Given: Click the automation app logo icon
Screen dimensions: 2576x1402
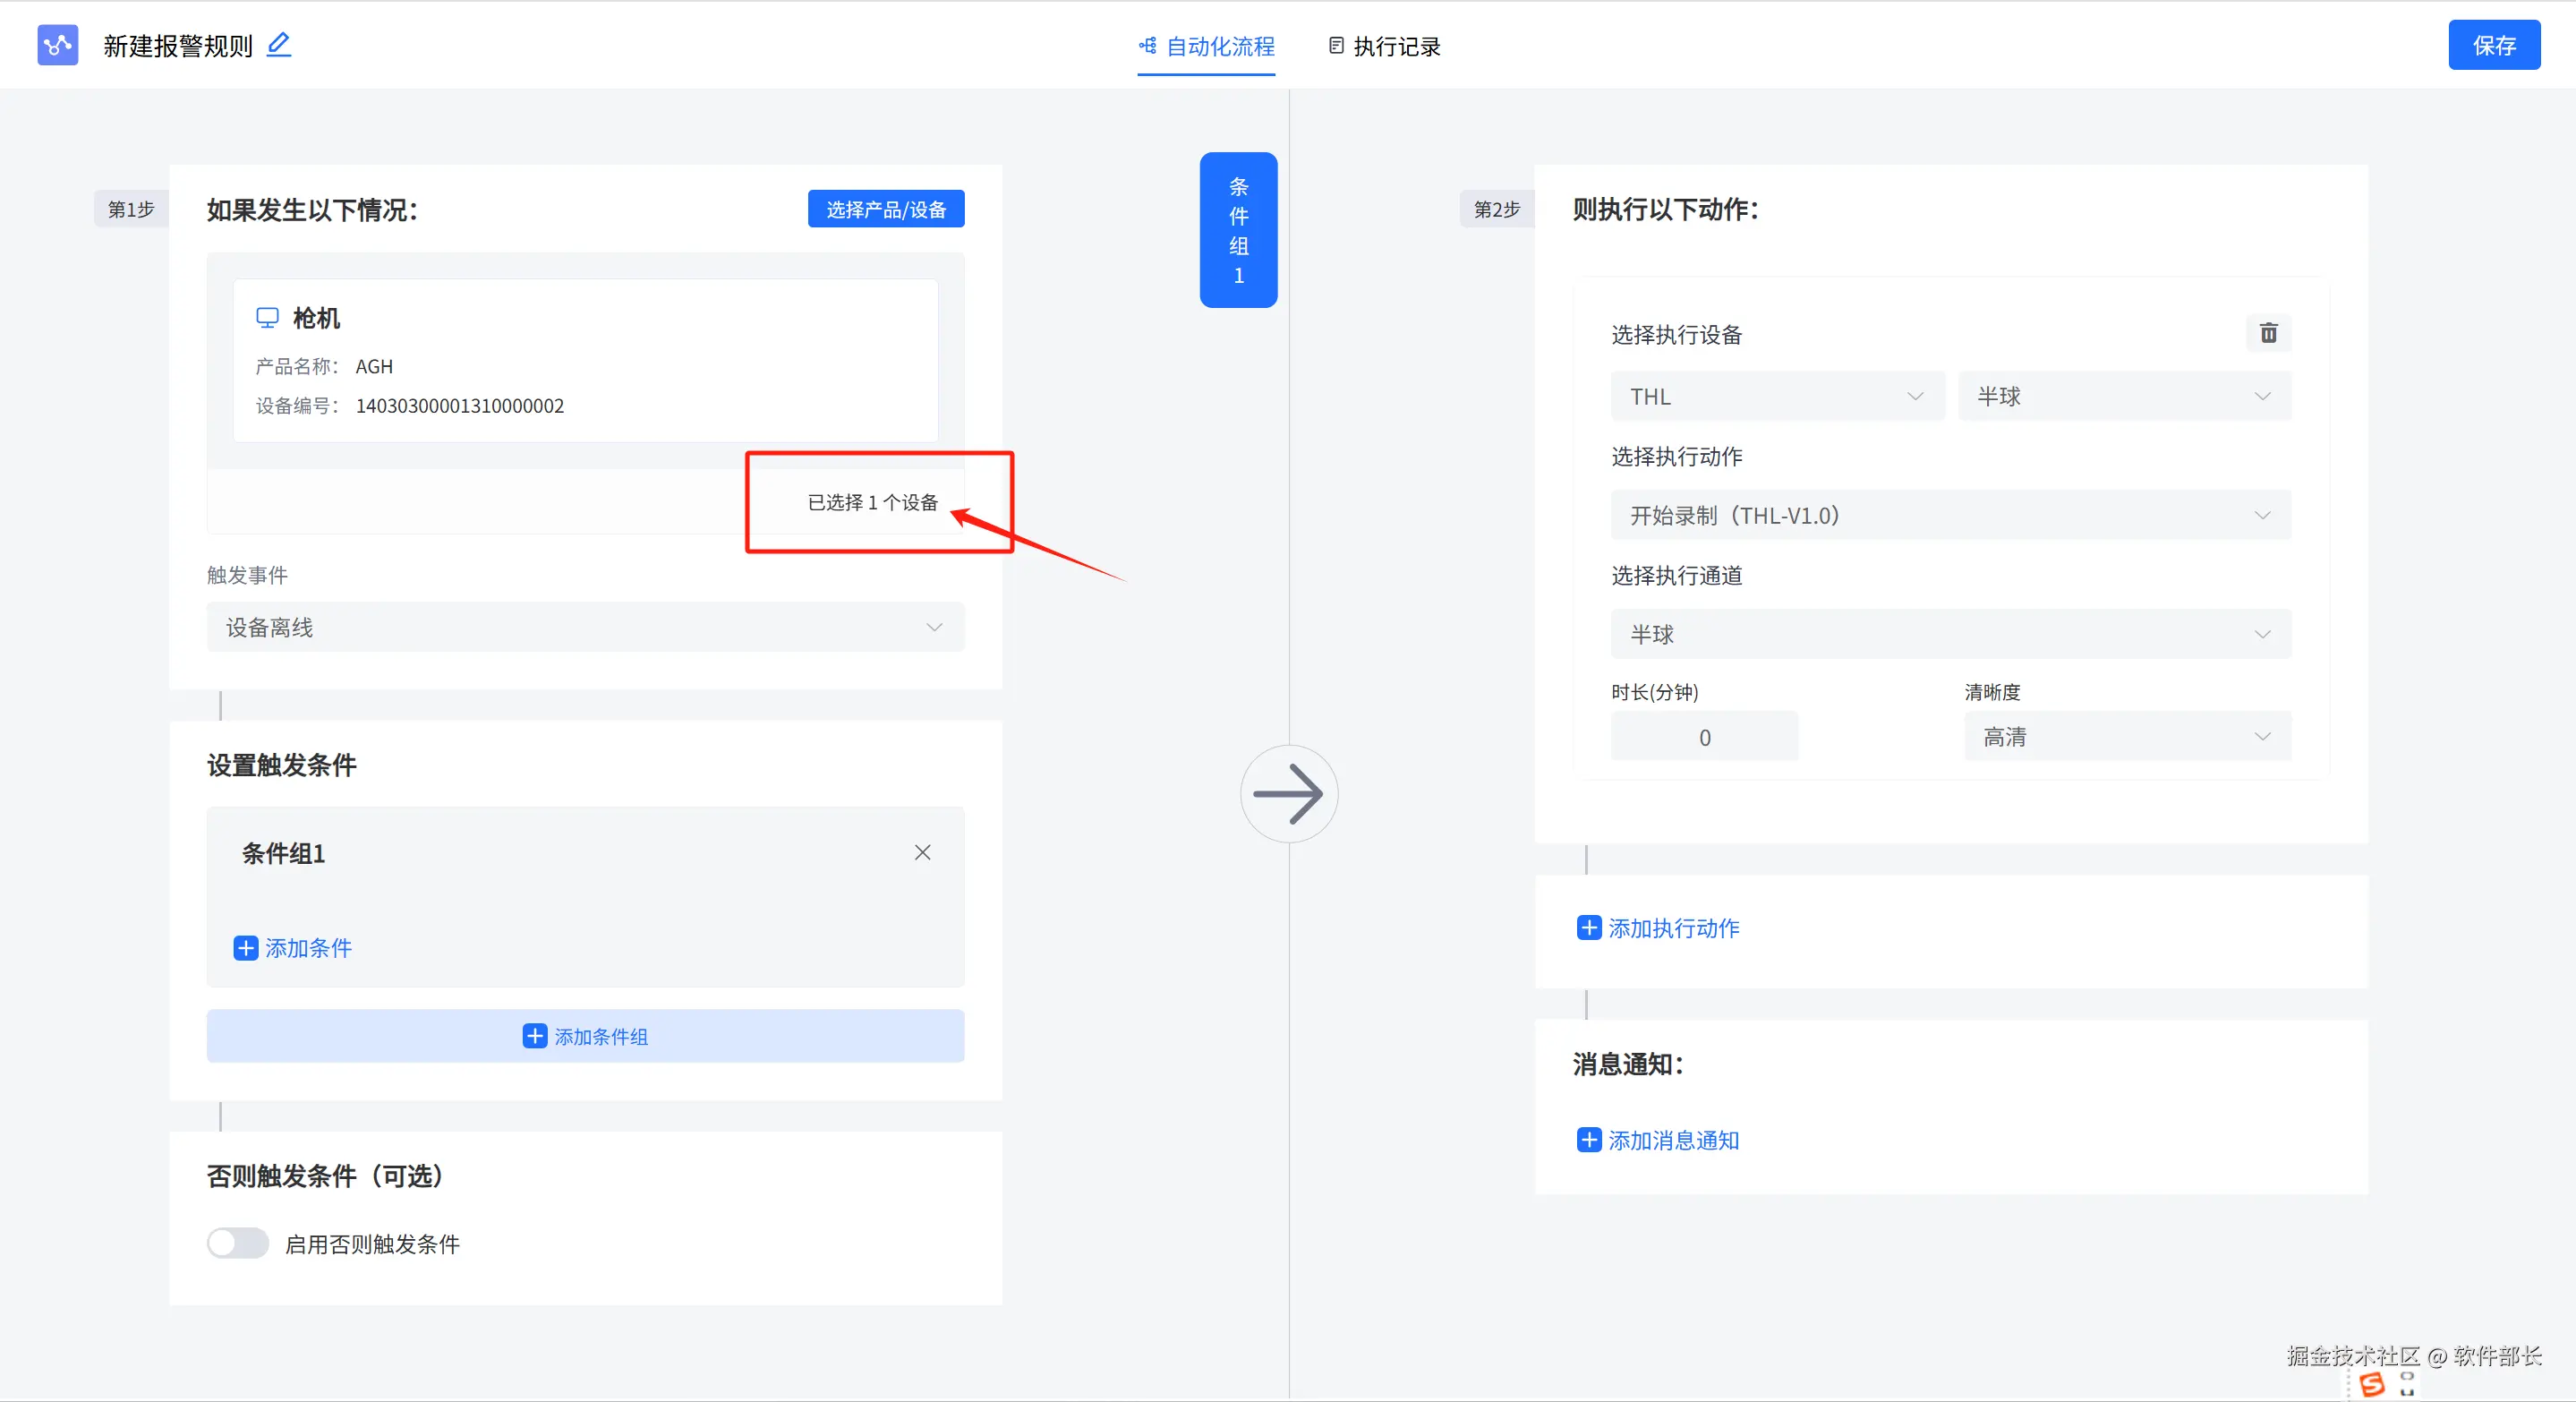Looking at the screenshot, I should point(58,45).
